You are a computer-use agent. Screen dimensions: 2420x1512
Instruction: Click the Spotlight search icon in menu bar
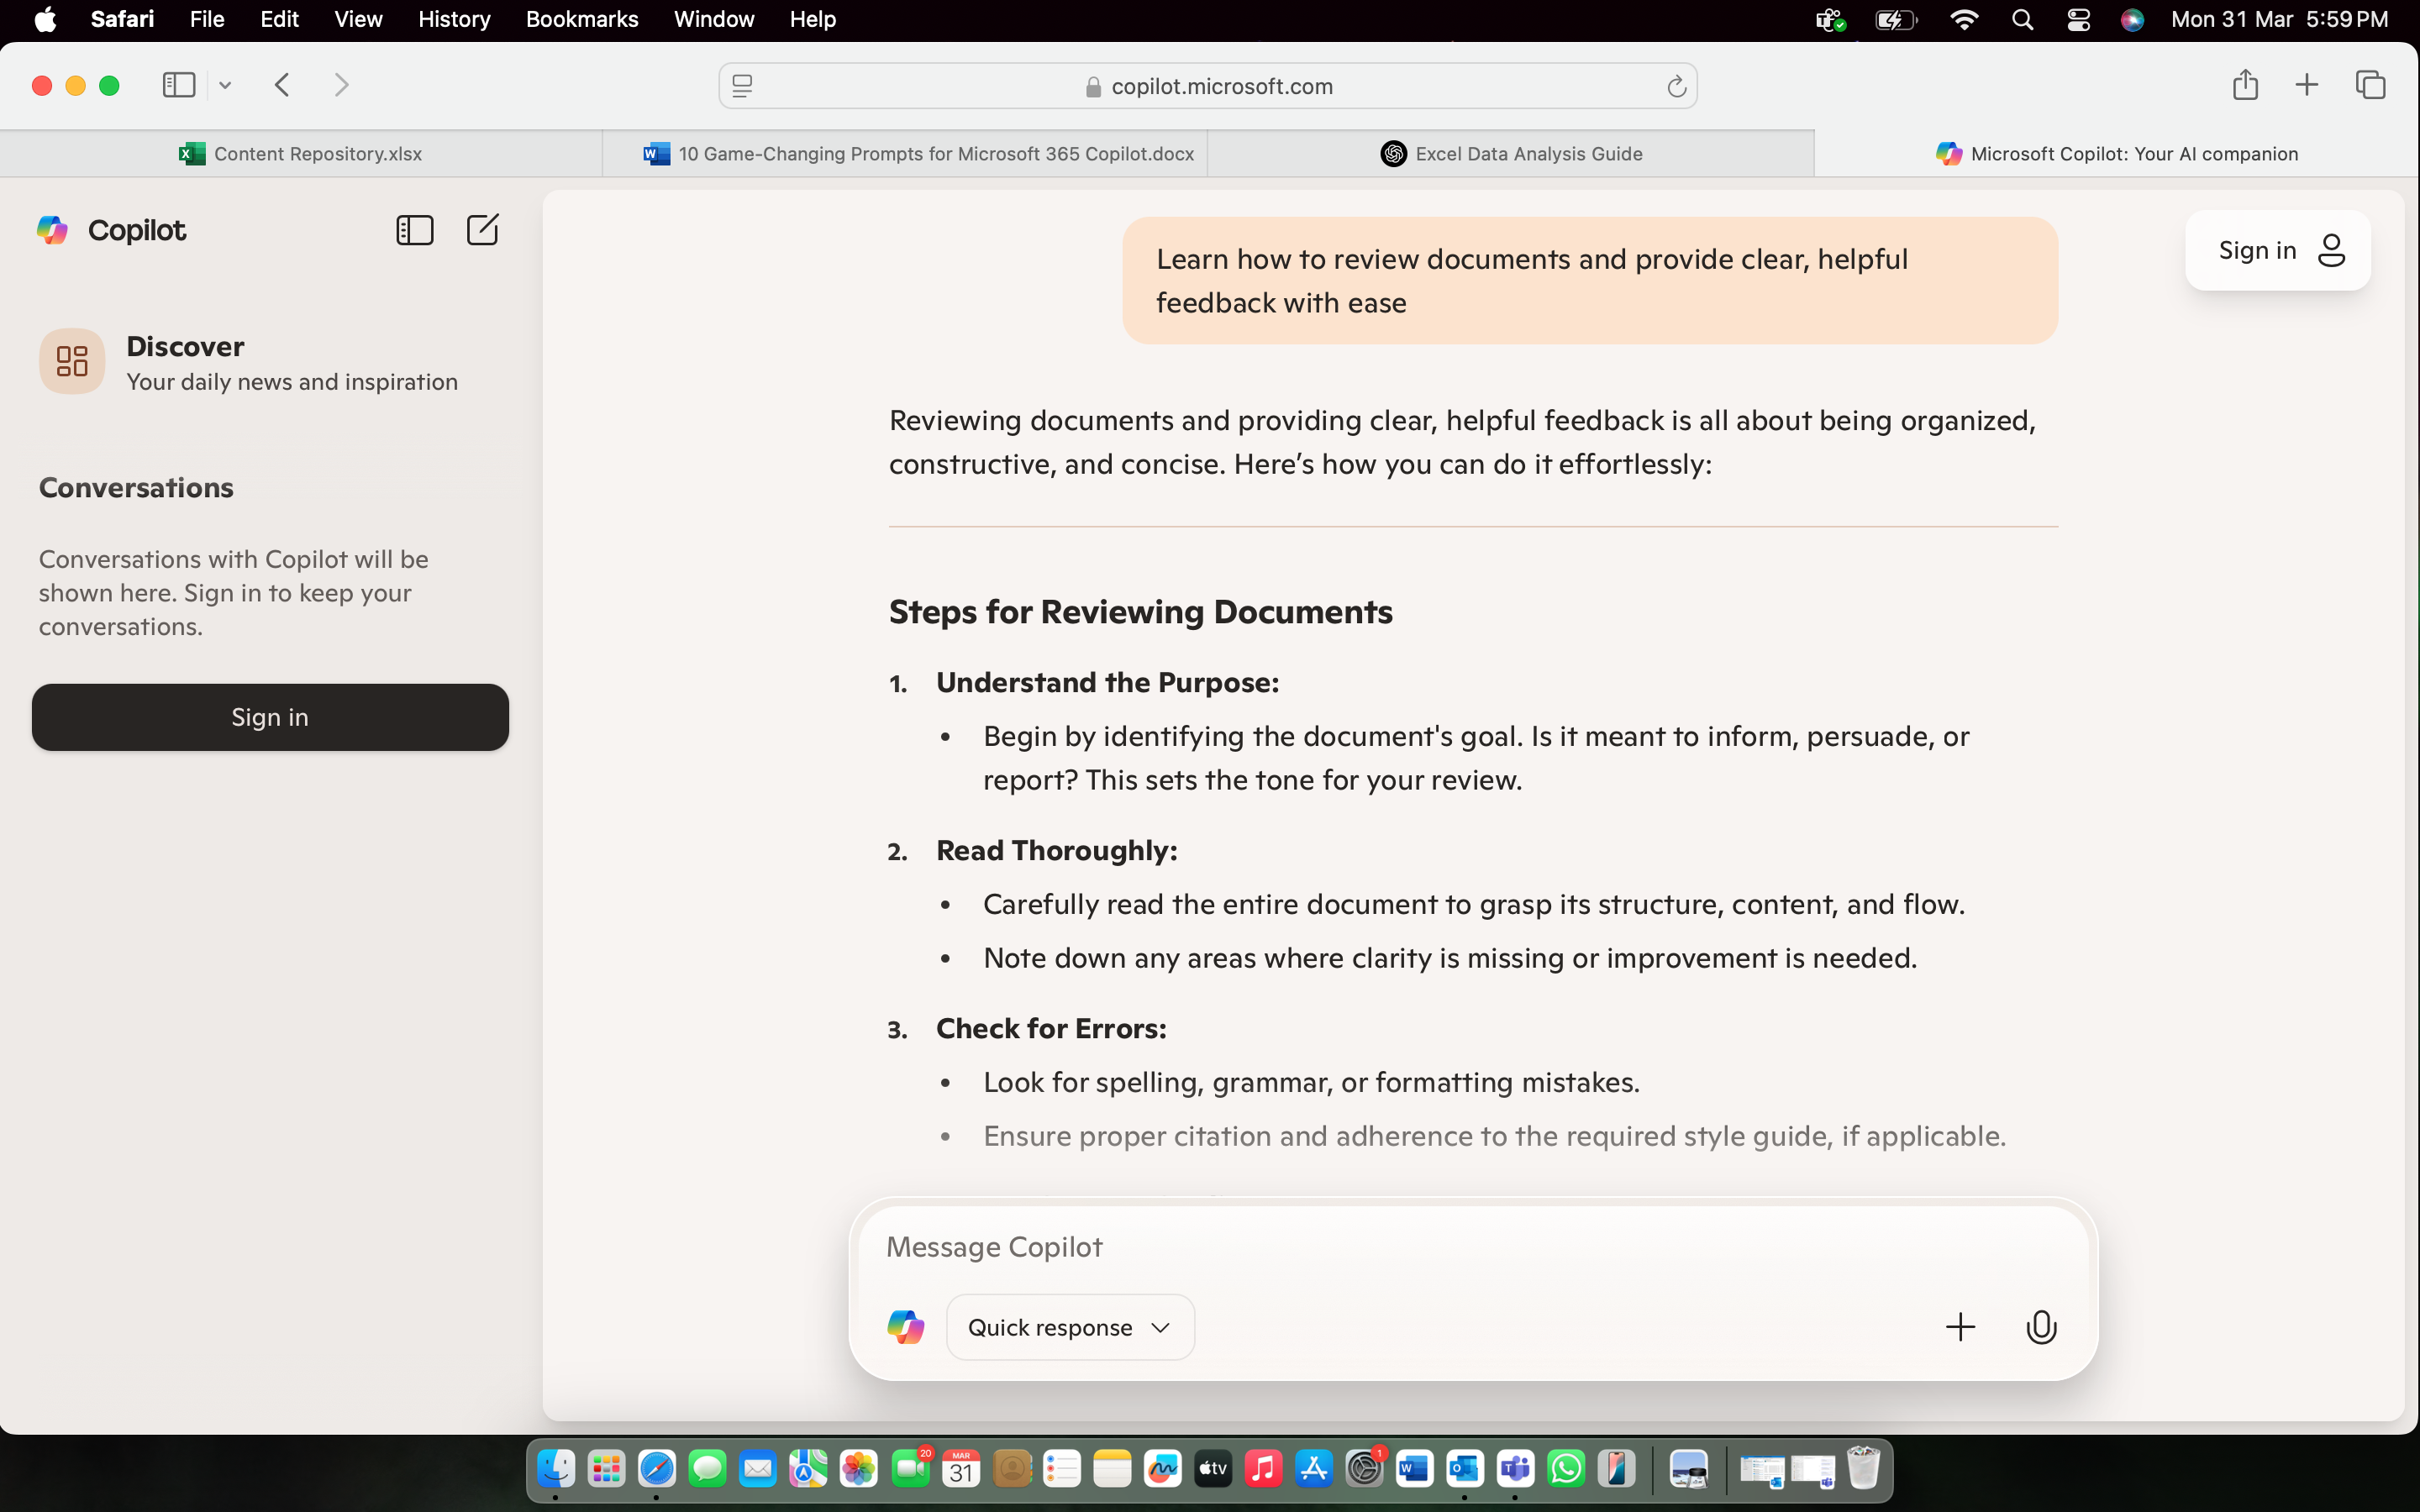pos(2022,20)
